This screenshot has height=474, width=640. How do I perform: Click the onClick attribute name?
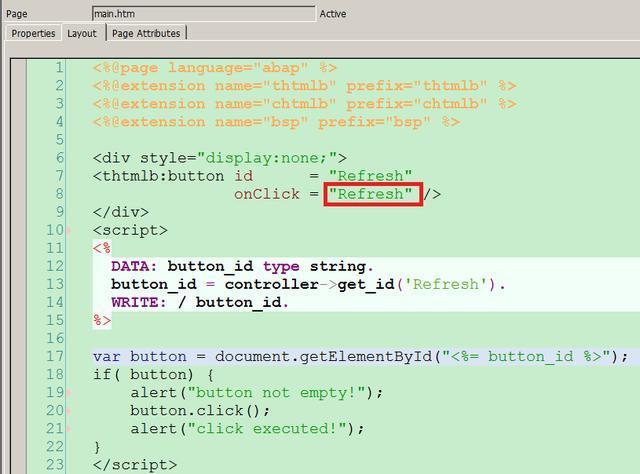267,194
